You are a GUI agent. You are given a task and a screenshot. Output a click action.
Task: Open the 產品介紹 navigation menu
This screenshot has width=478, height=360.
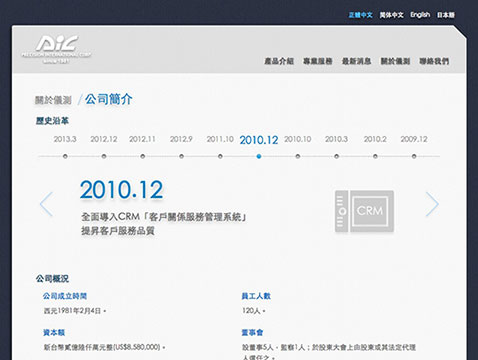tap(279, 61)
